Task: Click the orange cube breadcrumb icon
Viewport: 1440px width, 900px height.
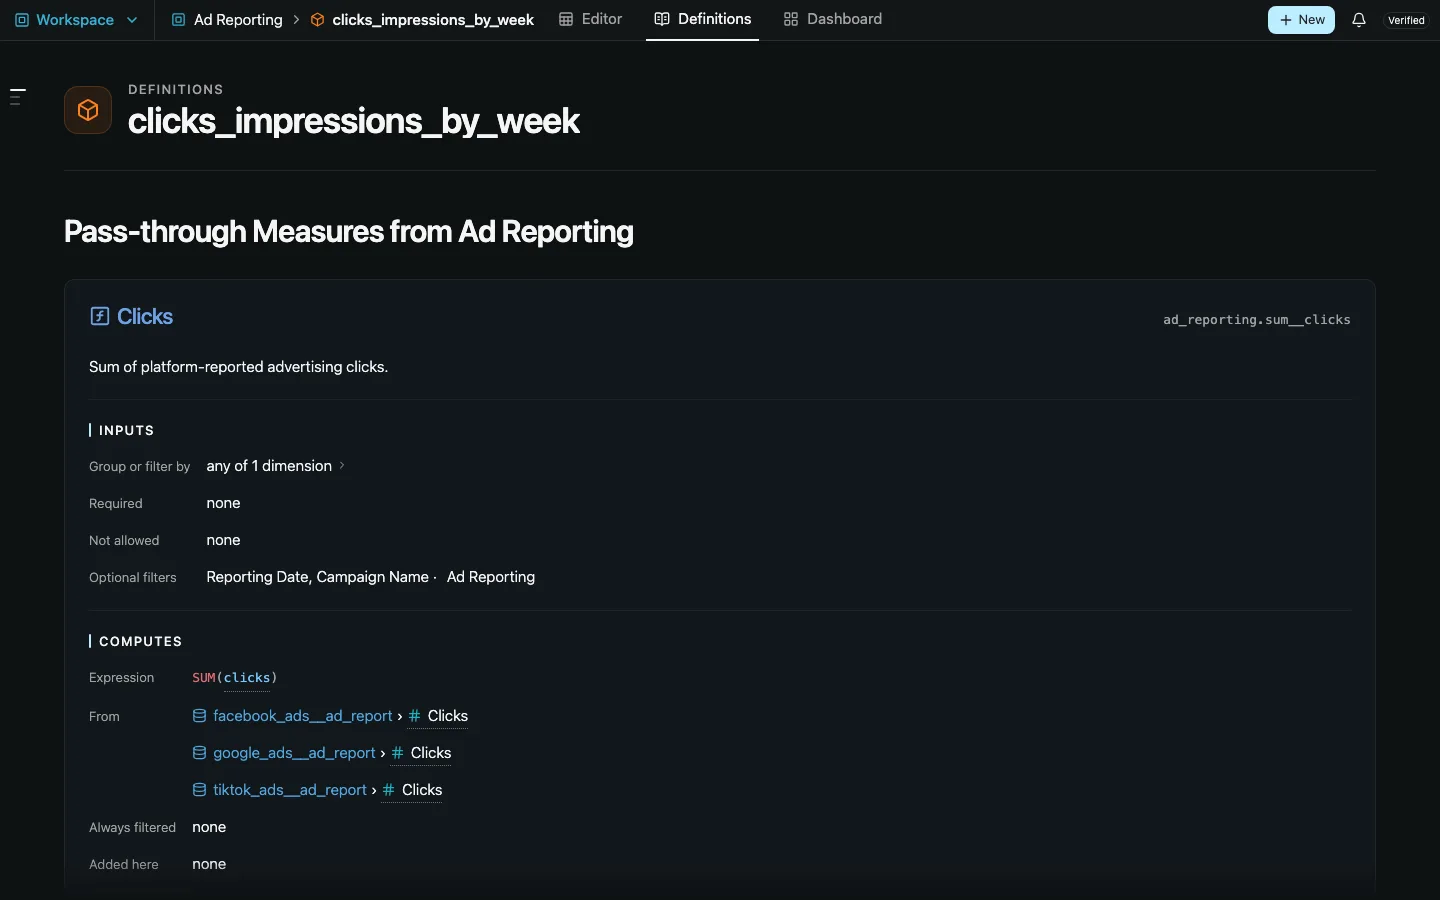Action: coord(317,20)
